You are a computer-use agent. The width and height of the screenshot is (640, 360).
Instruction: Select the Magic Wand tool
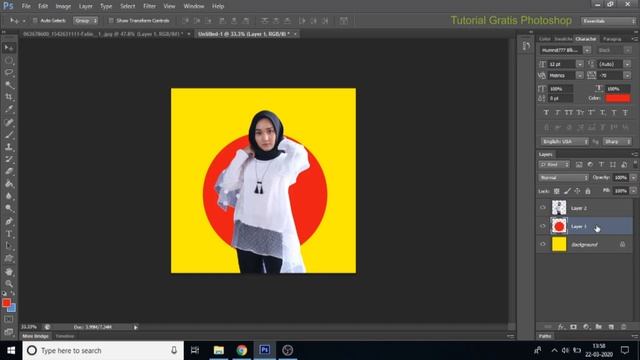(9, 85)
